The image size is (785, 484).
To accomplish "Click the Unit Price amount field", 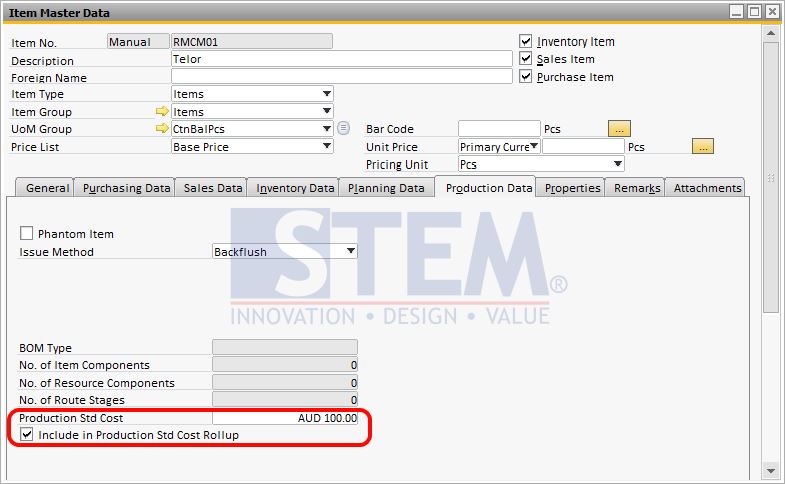I will [x=583, y=147].
